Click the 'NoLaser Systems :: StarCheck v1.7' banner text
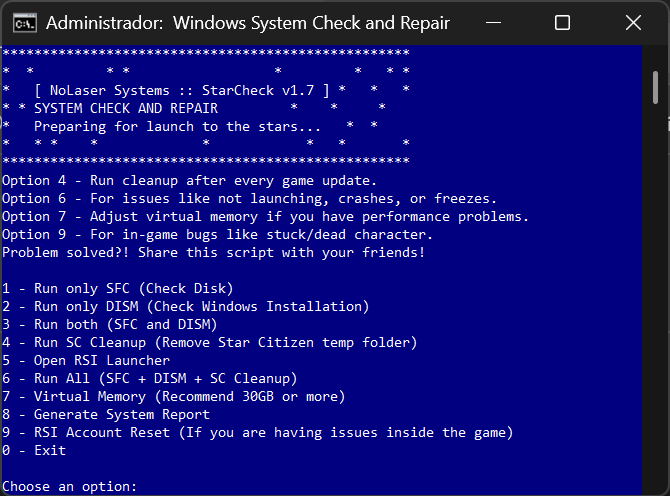Viewport: 670px width, 496px height. [x=182, y=91]
